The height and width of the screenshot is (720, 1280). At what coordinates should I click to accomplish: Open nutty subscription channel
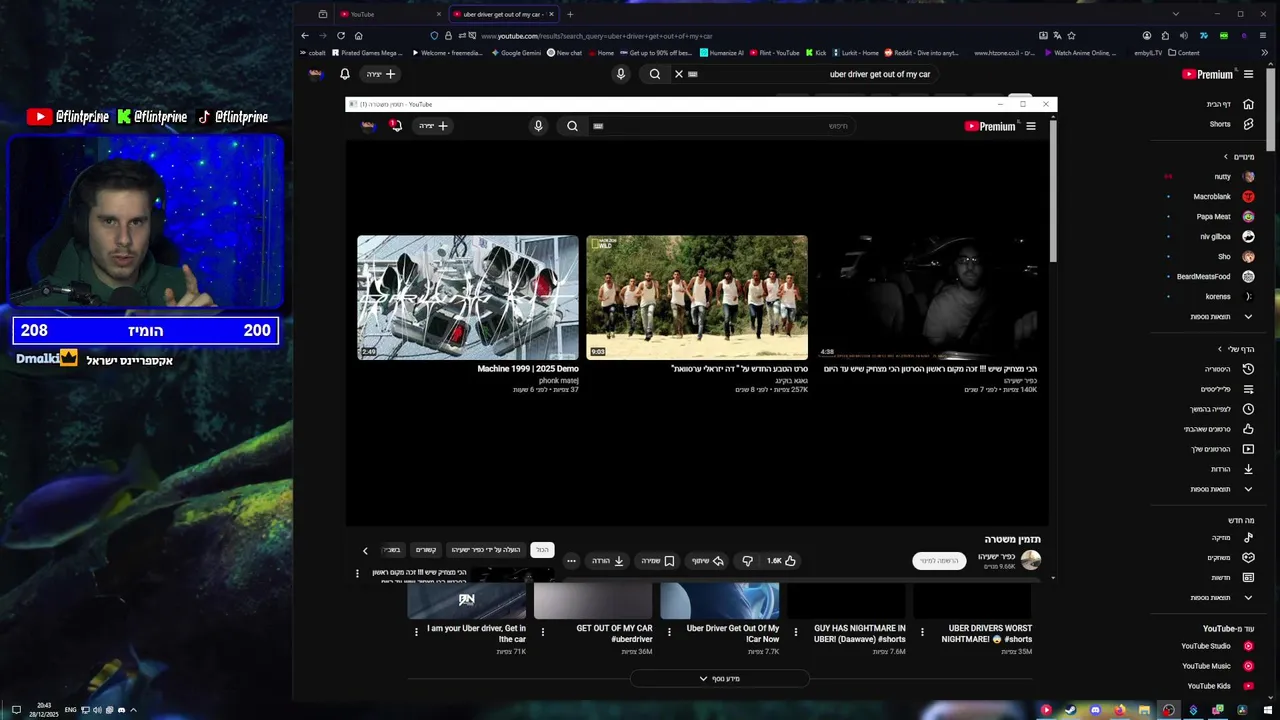pos(1234,176)
